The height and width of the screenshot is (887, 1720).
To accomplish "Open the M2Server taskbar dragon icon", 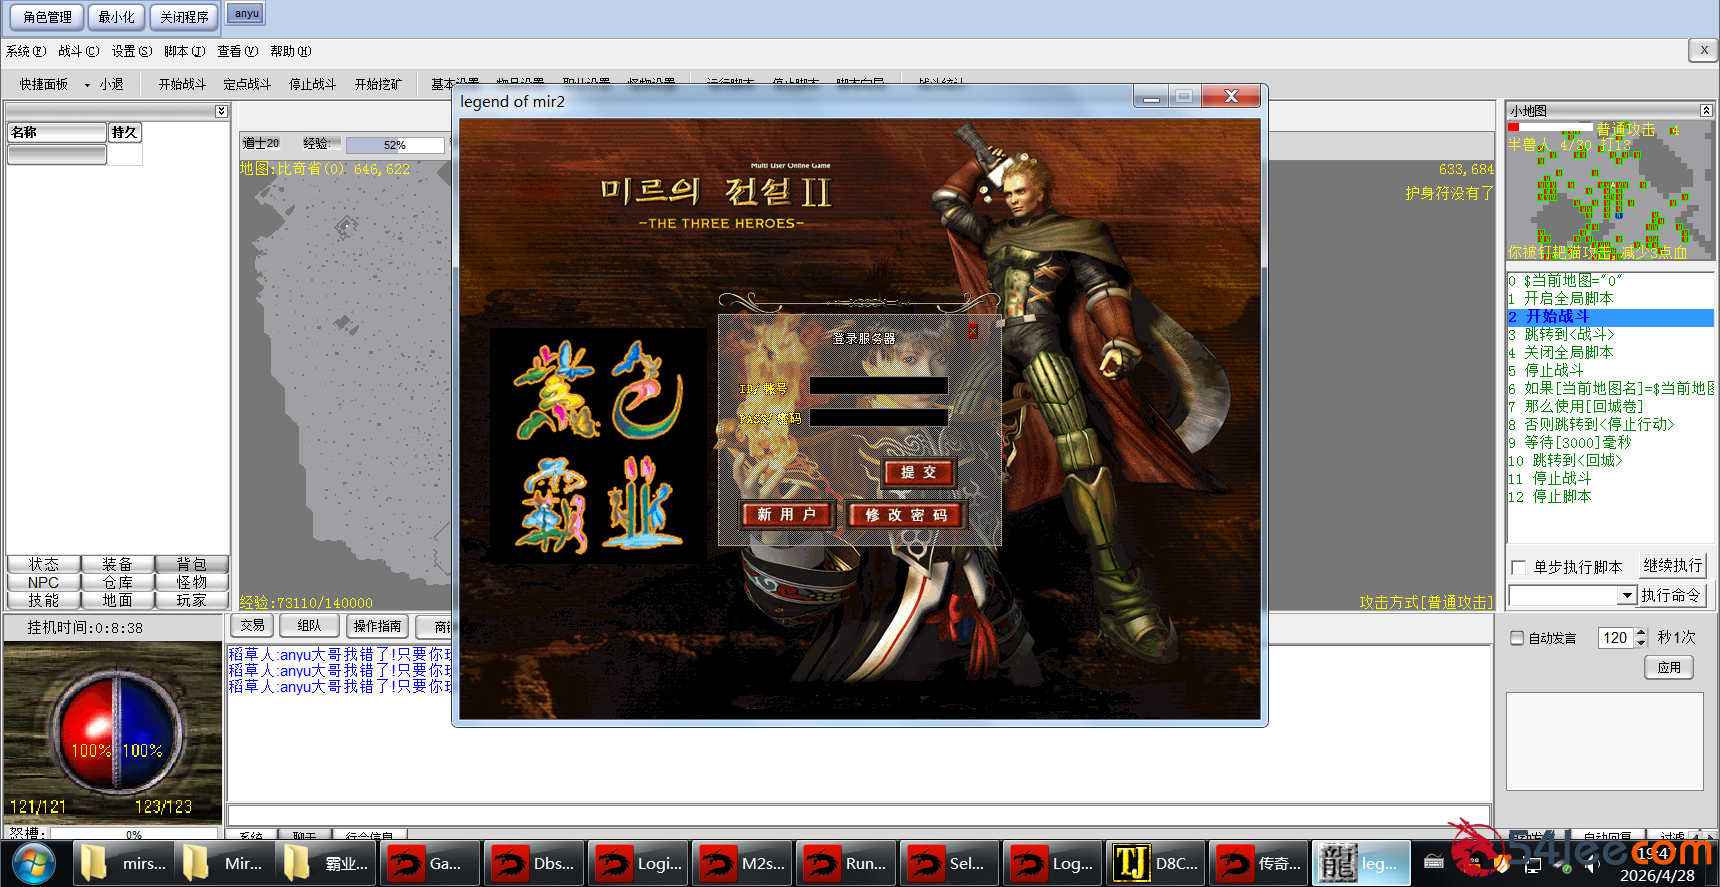I will [x=741, y=863].
